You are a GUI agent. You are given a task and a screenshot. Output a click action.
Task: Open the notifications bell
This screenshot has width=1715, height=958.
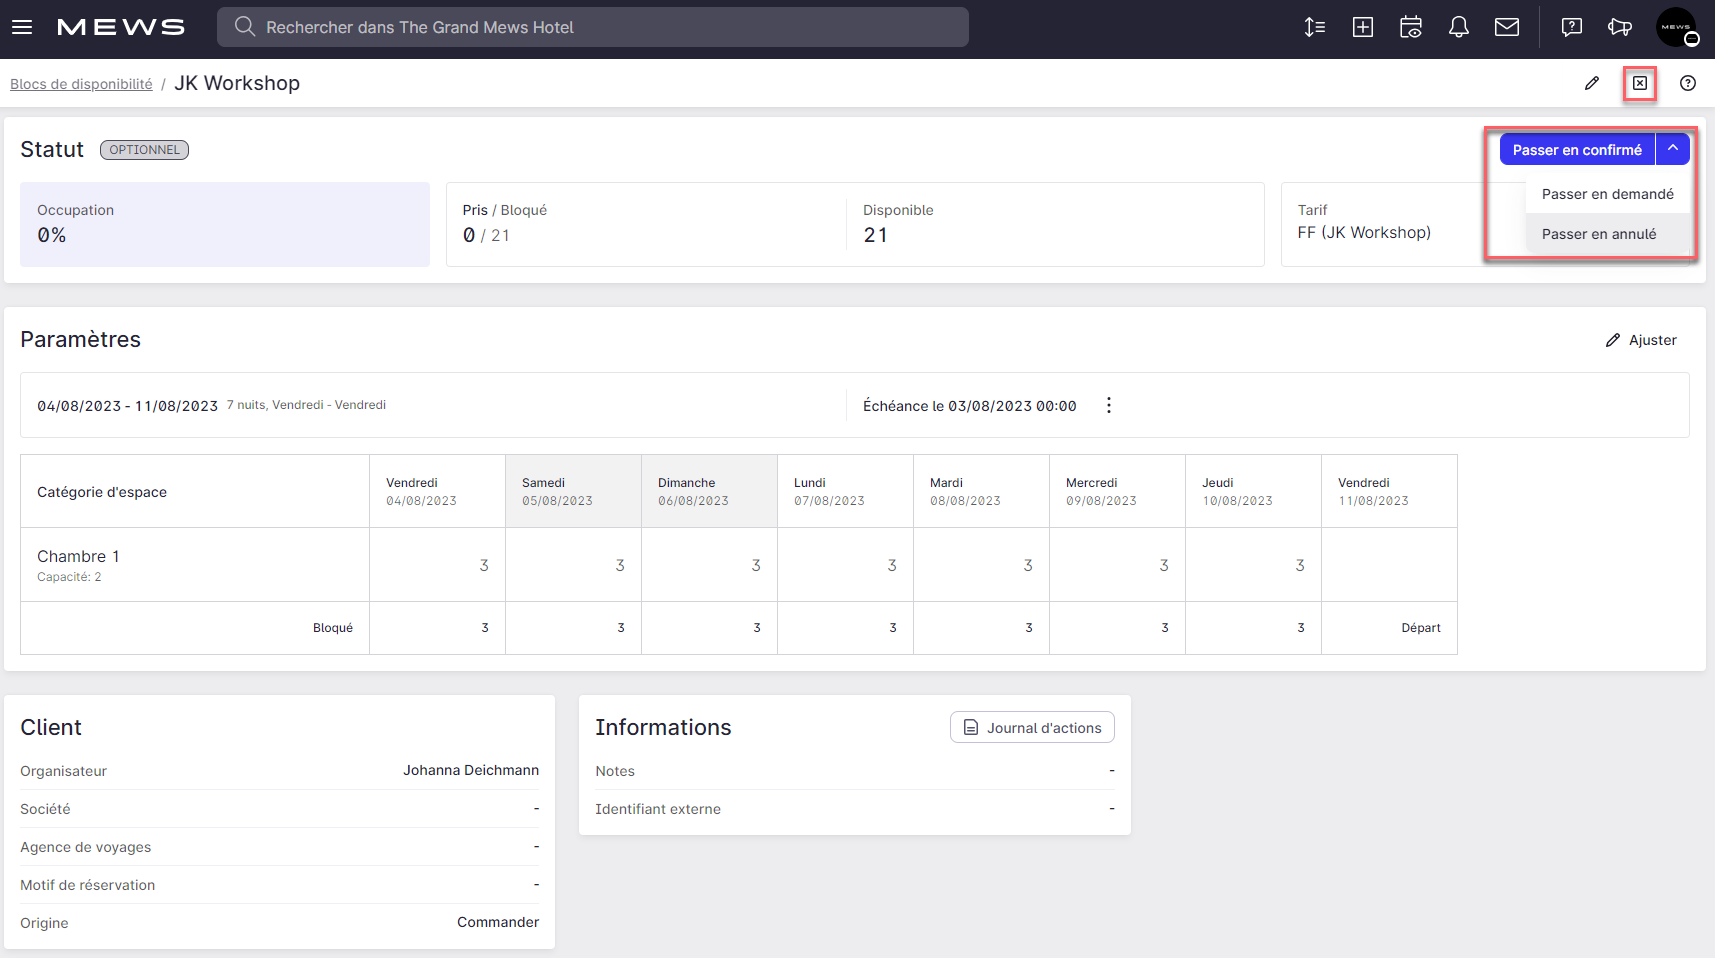[x=1459, y=27]
